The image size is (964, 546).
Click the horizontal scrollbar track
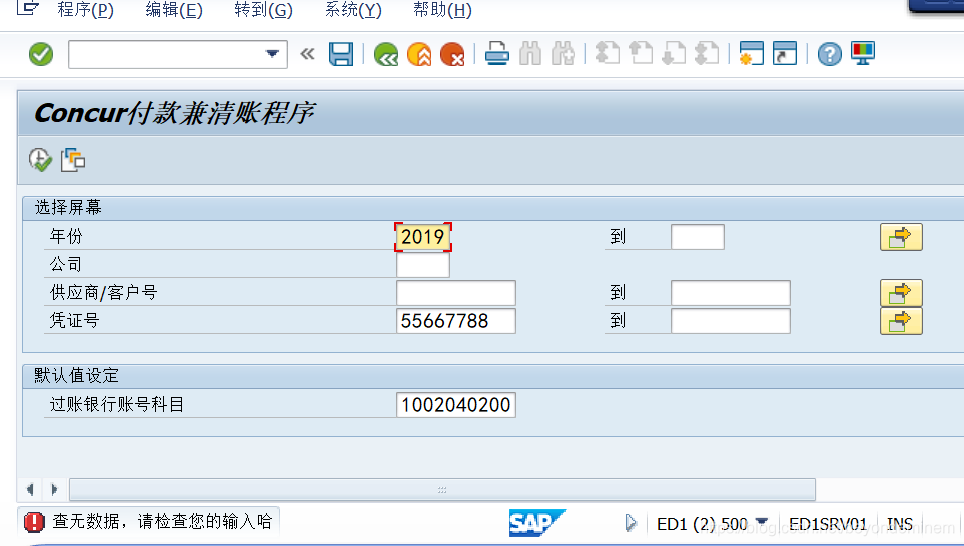point(442,489)
